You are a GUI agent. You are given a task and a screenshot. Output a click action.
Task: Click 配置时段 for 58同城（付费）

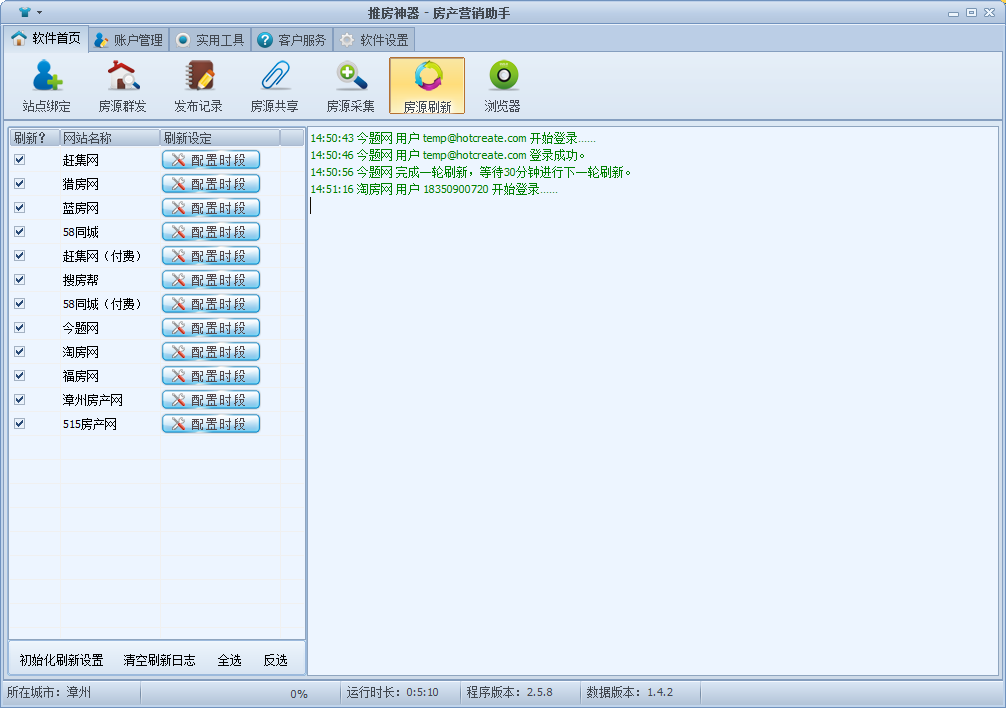pyautogui.click(x=211, y=303)
